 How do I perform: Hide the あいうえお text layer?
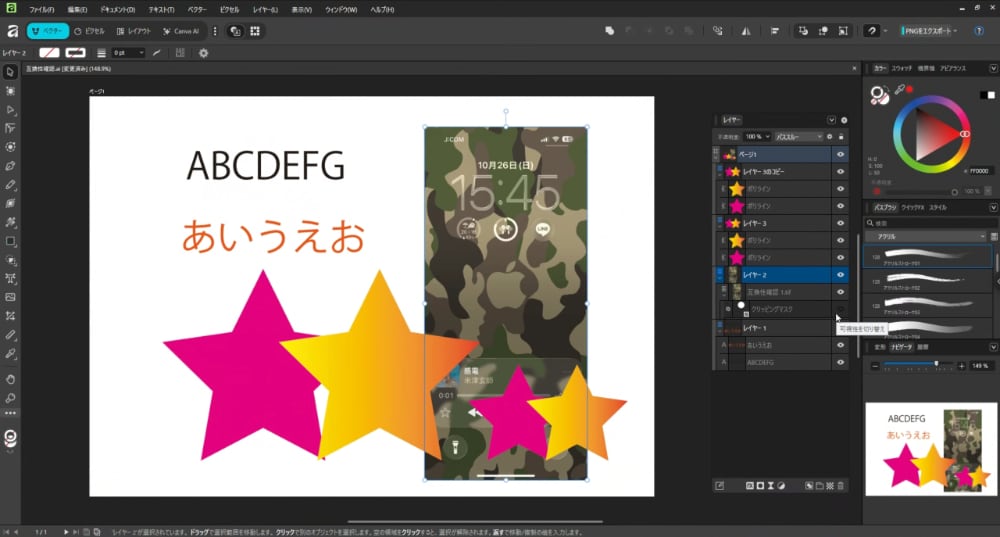click(840, 345)
